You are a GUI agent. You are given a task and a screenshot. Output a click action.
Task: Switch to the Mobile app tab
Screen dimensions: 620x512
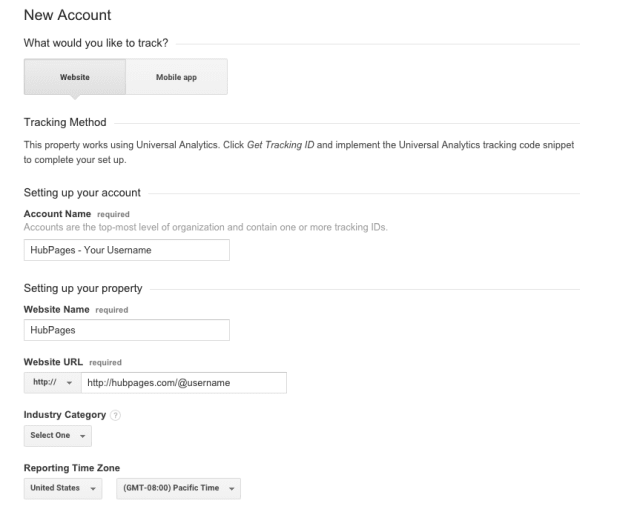point(176,77)
